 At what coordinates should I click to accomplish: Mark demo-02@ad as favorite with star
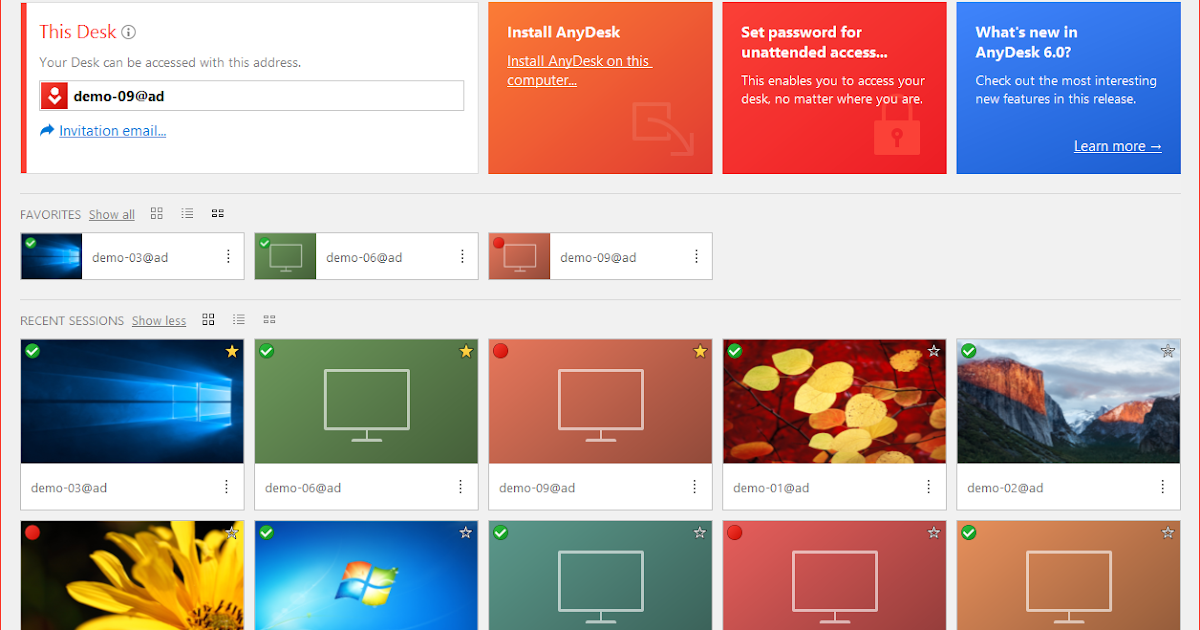tap(1168, 351)
